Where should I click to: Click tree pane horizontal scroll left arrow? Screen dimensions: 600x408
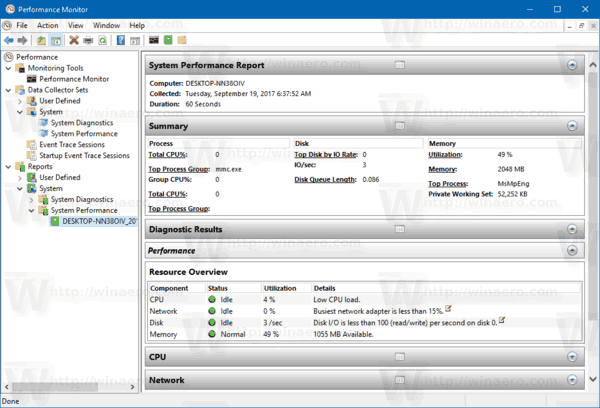pos(7,387)
